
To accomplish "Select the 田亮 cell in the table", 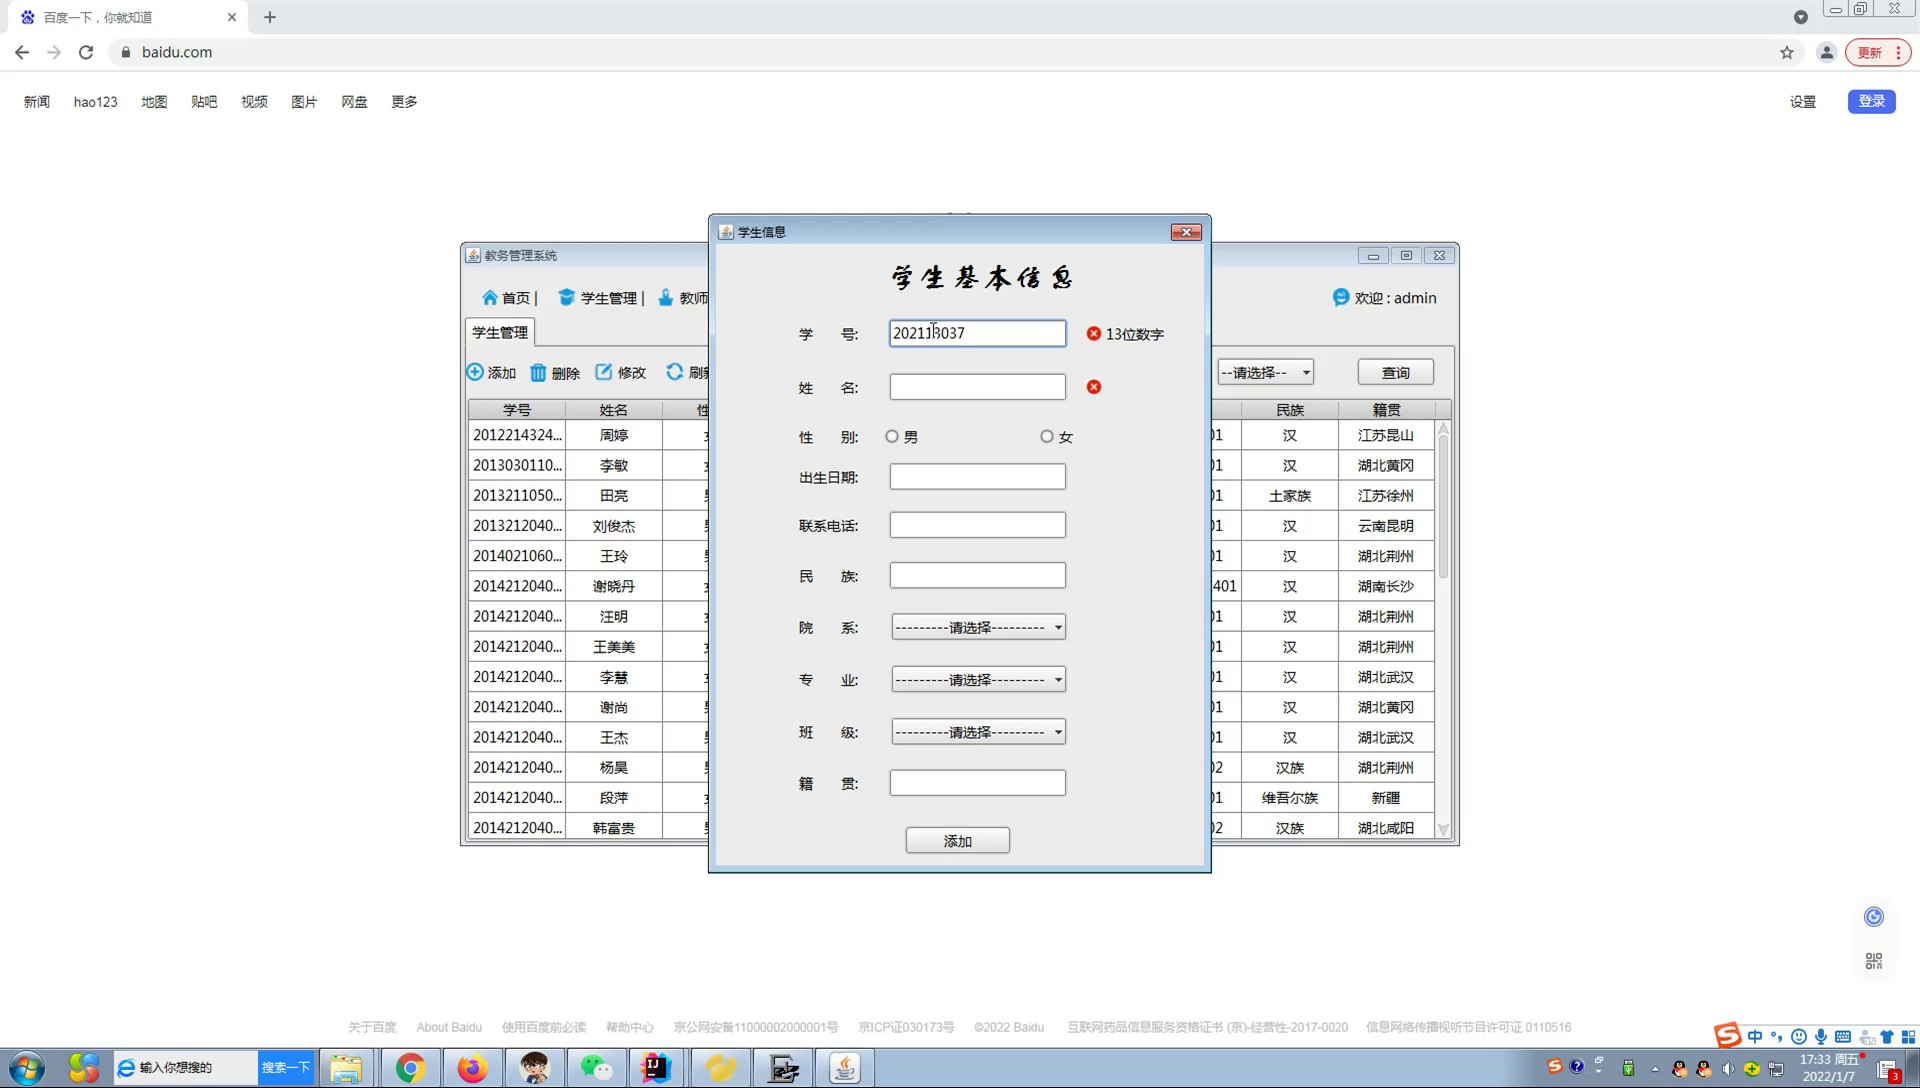I will (614, 496).
